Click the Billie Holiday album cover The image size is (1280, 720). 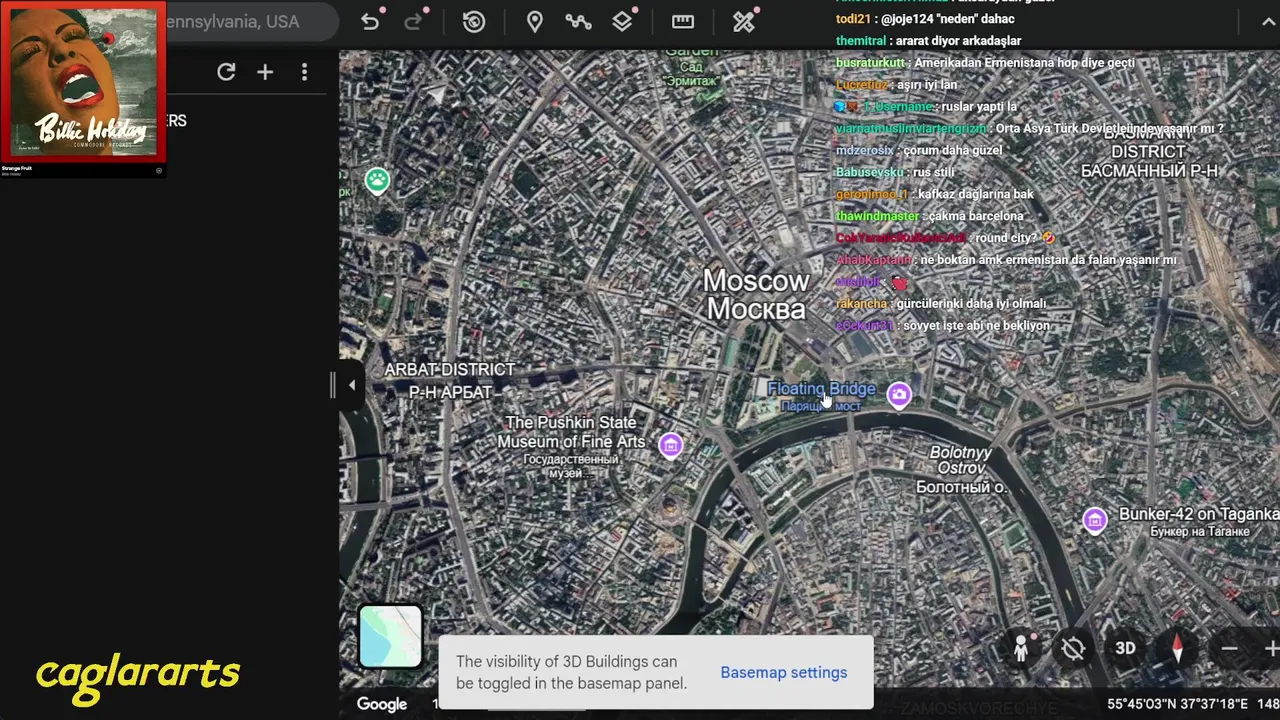[x=83, y=81]
